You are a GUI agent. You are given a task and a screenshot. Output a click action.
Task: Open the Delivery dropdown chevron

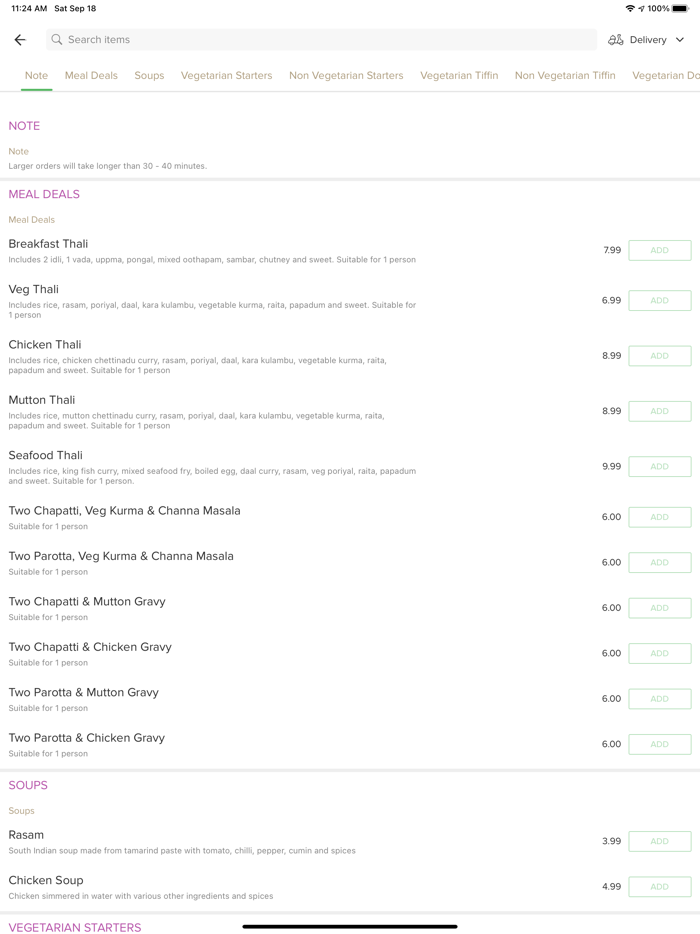click(680, 40)
